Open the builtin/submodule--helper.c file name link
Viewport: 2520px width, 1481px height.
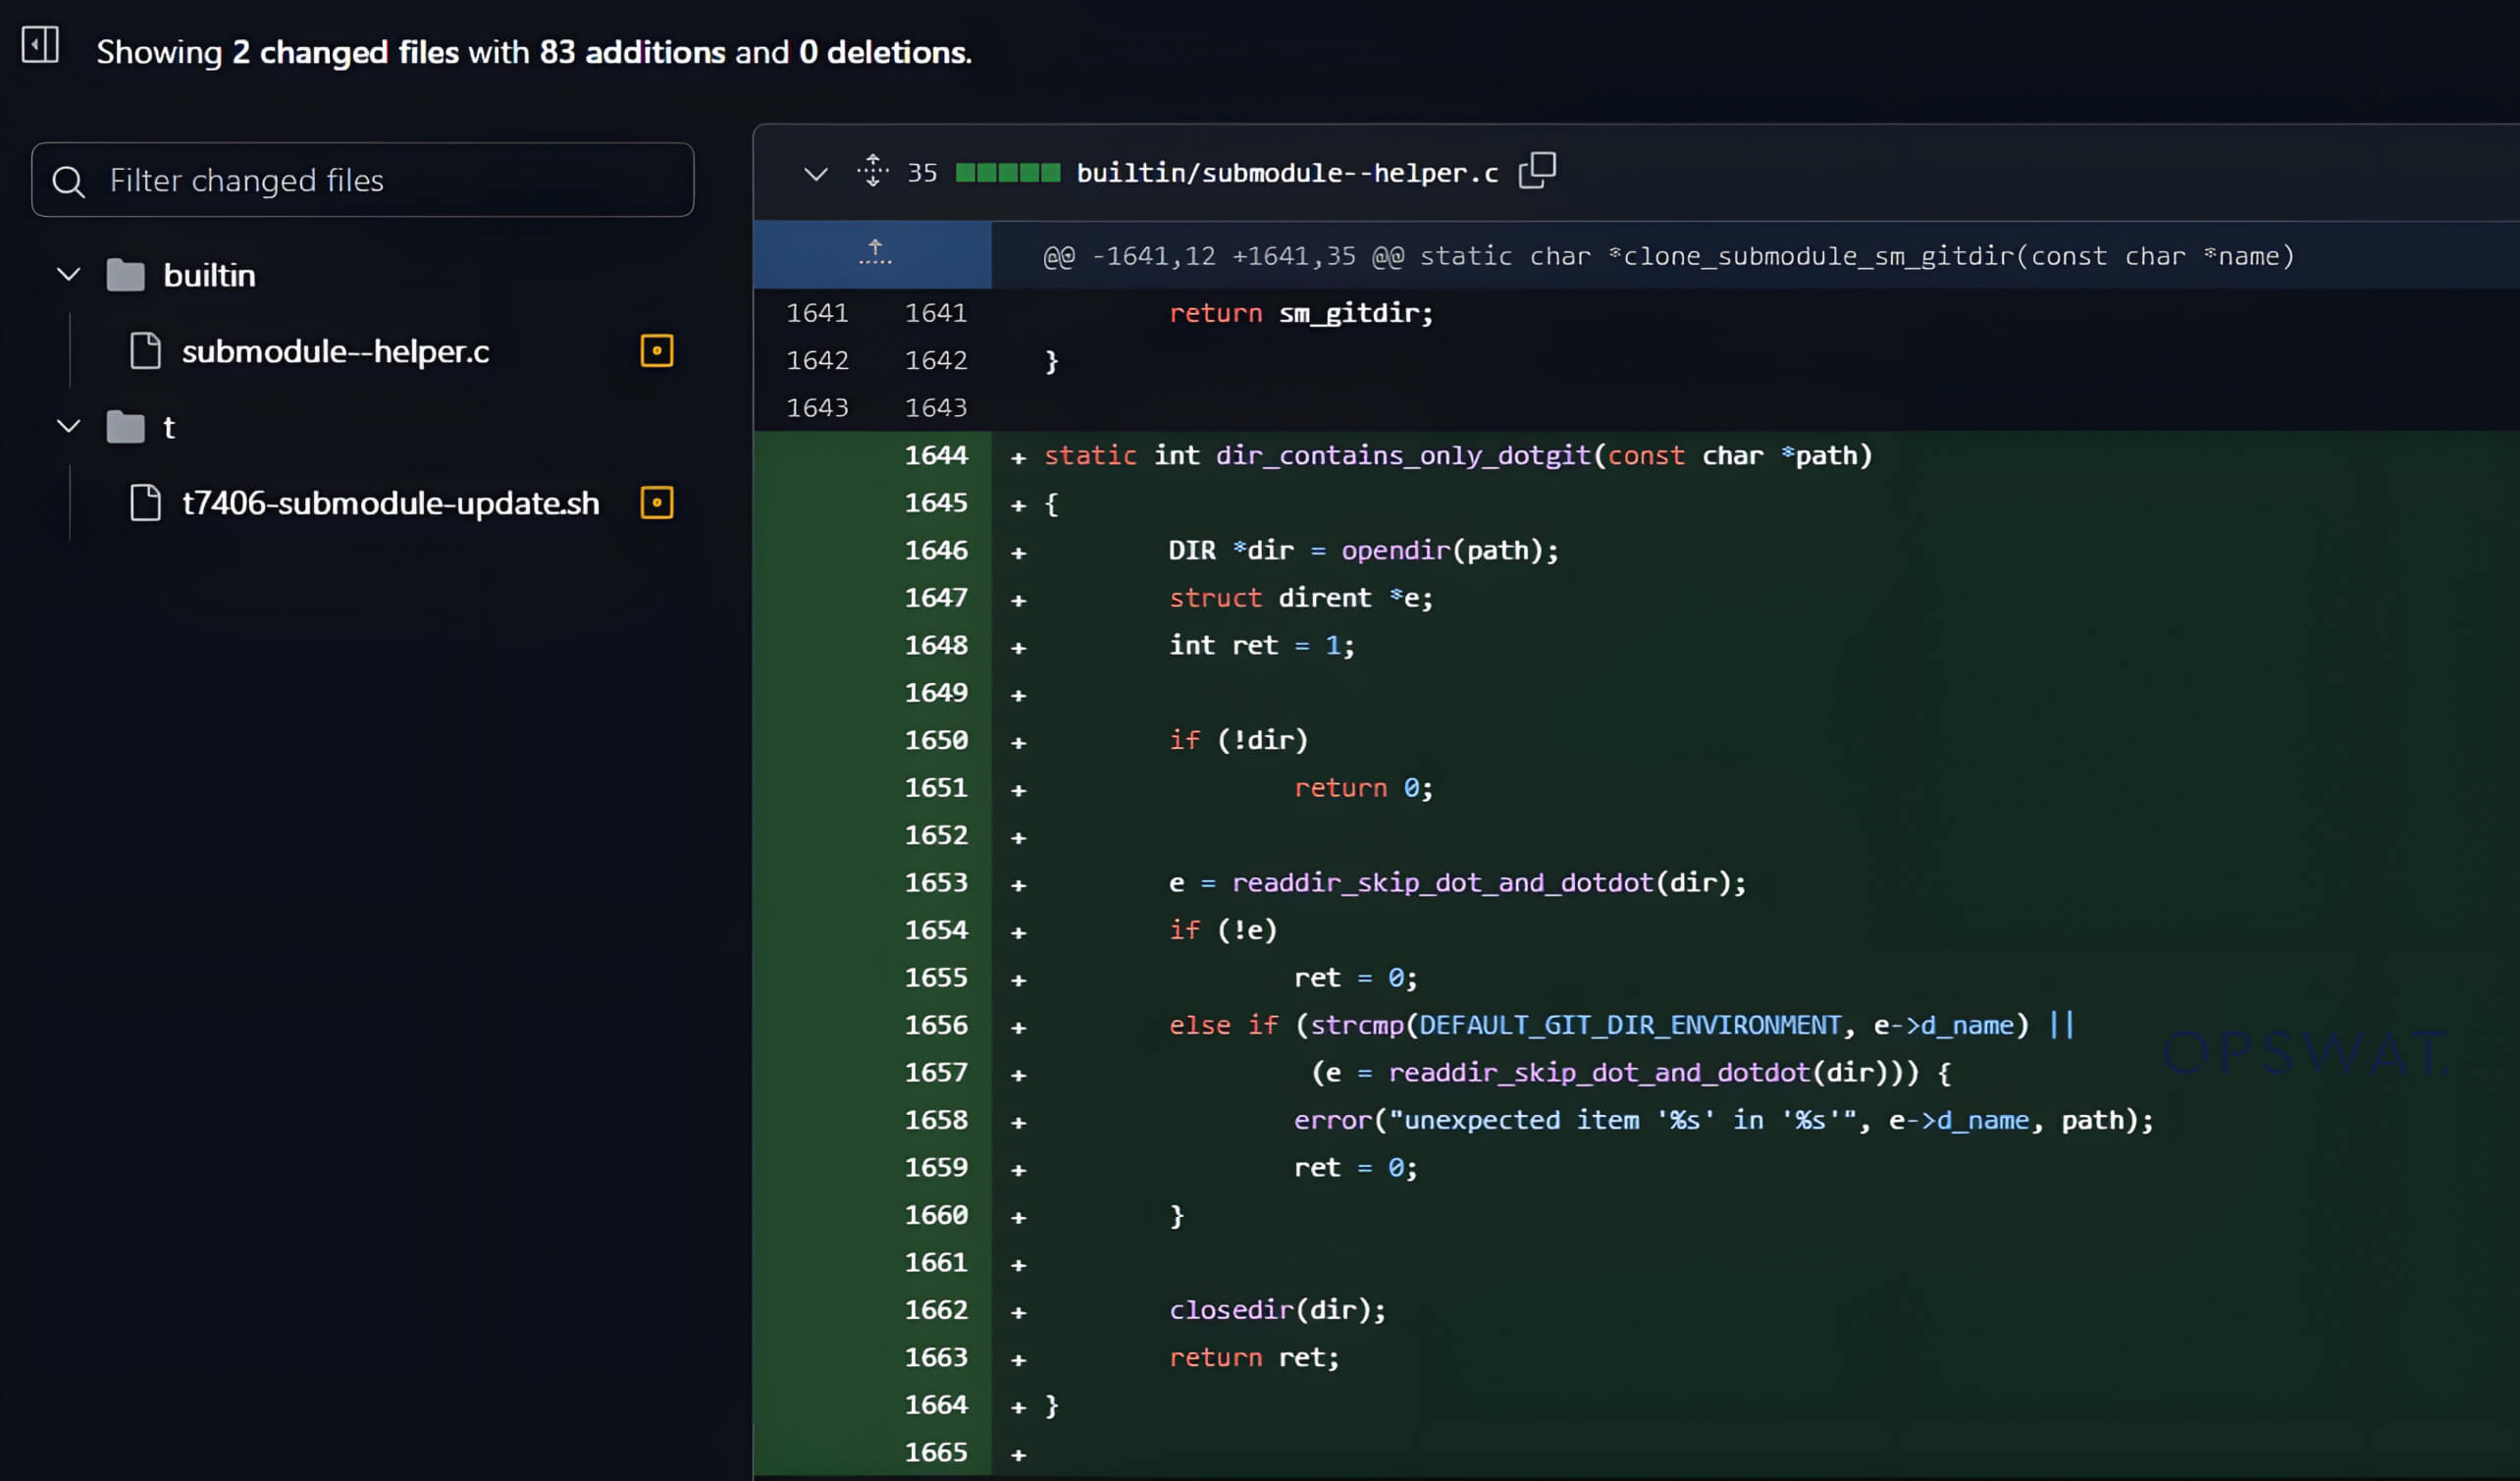1286,171
